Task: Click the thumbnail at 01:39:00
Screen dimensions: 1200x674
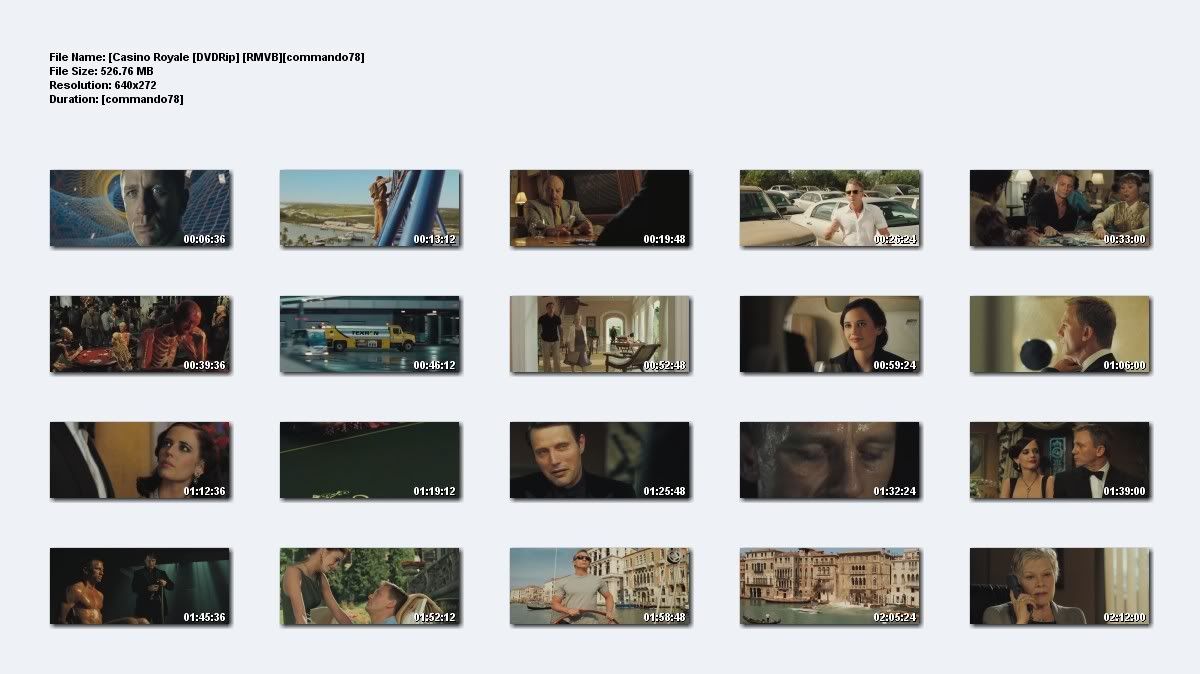Action: coord(1060,460)
